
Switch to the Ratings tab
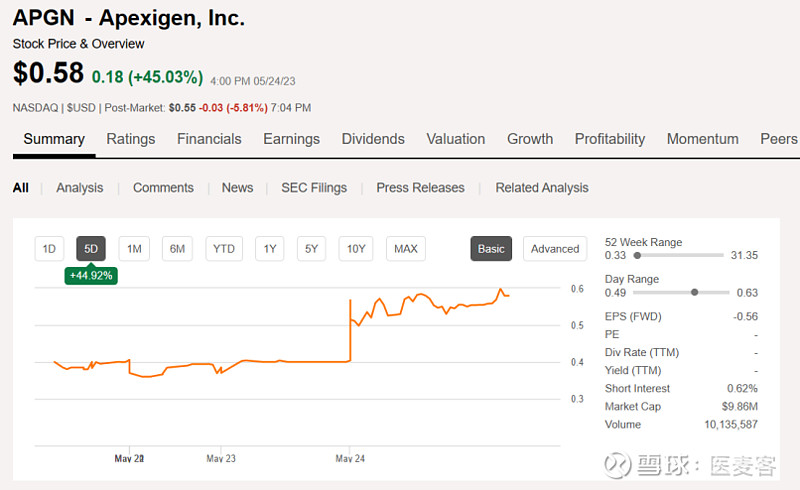pyautogui.click(x=130, y=139)
